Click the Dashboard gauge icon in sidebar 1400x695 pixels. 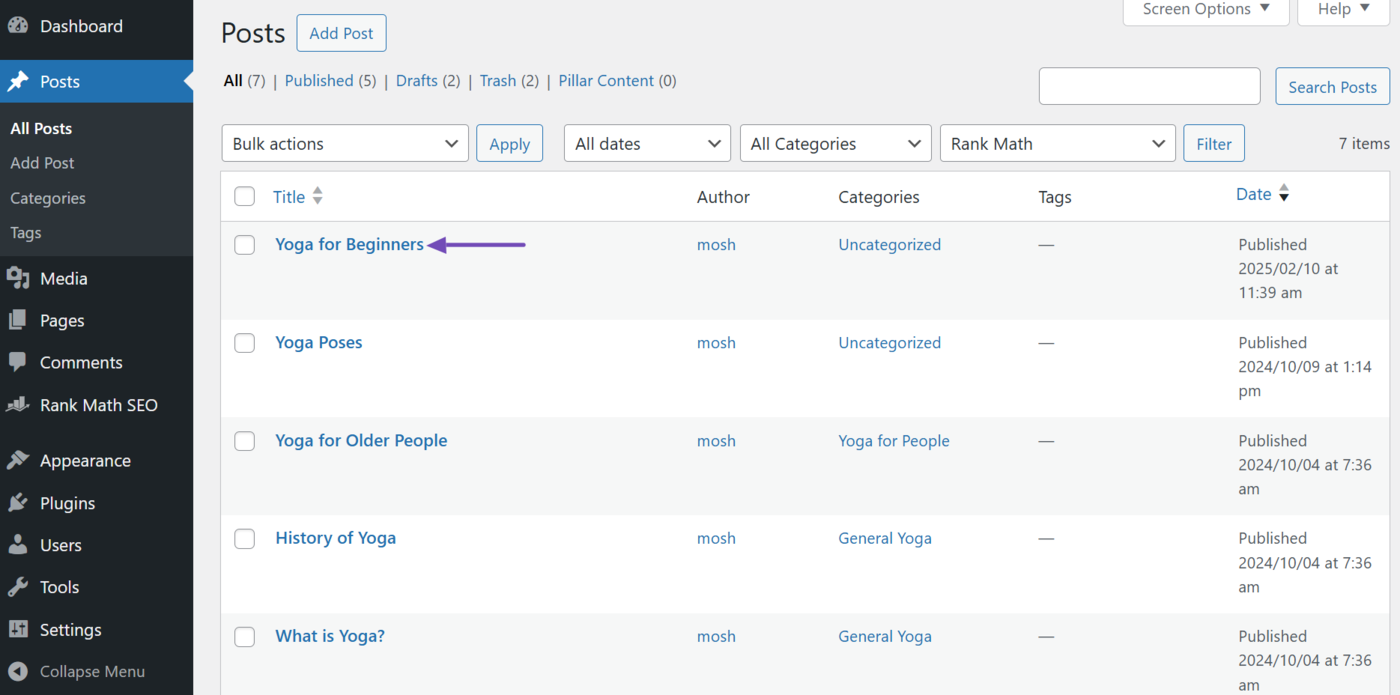18,26
